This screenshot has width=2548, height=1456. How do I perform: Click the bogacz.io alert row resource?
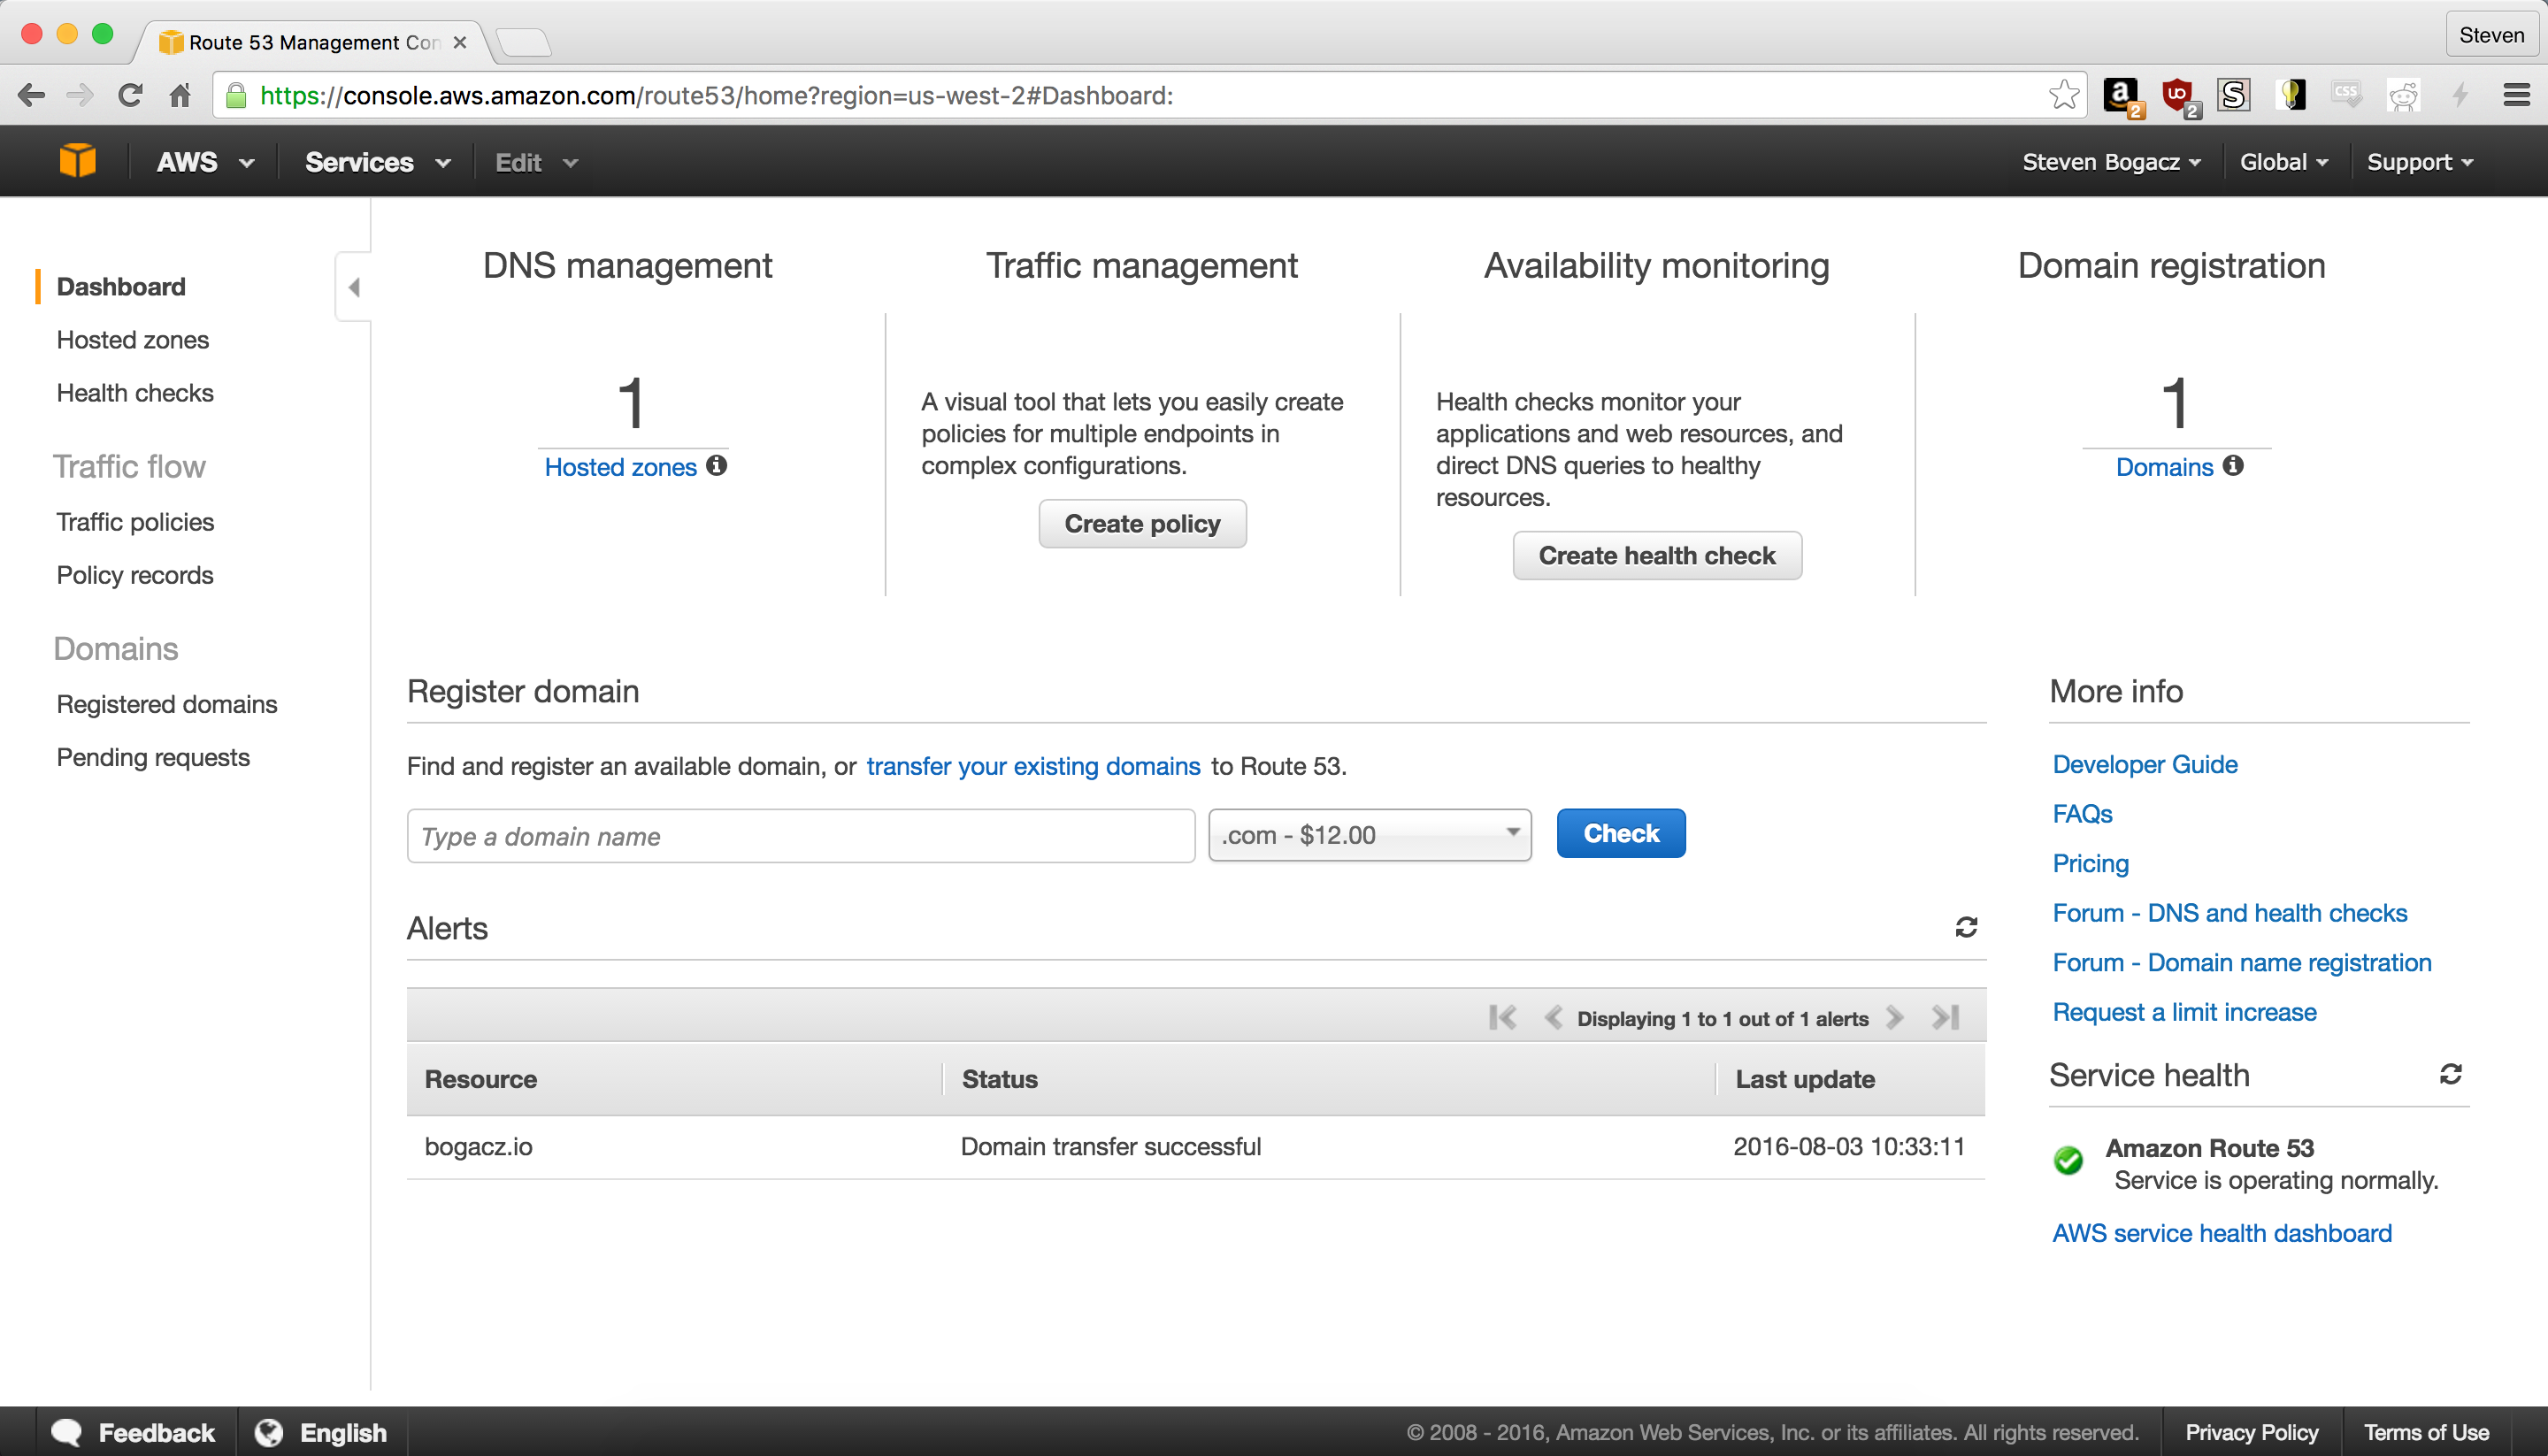tap(478, 1146)
